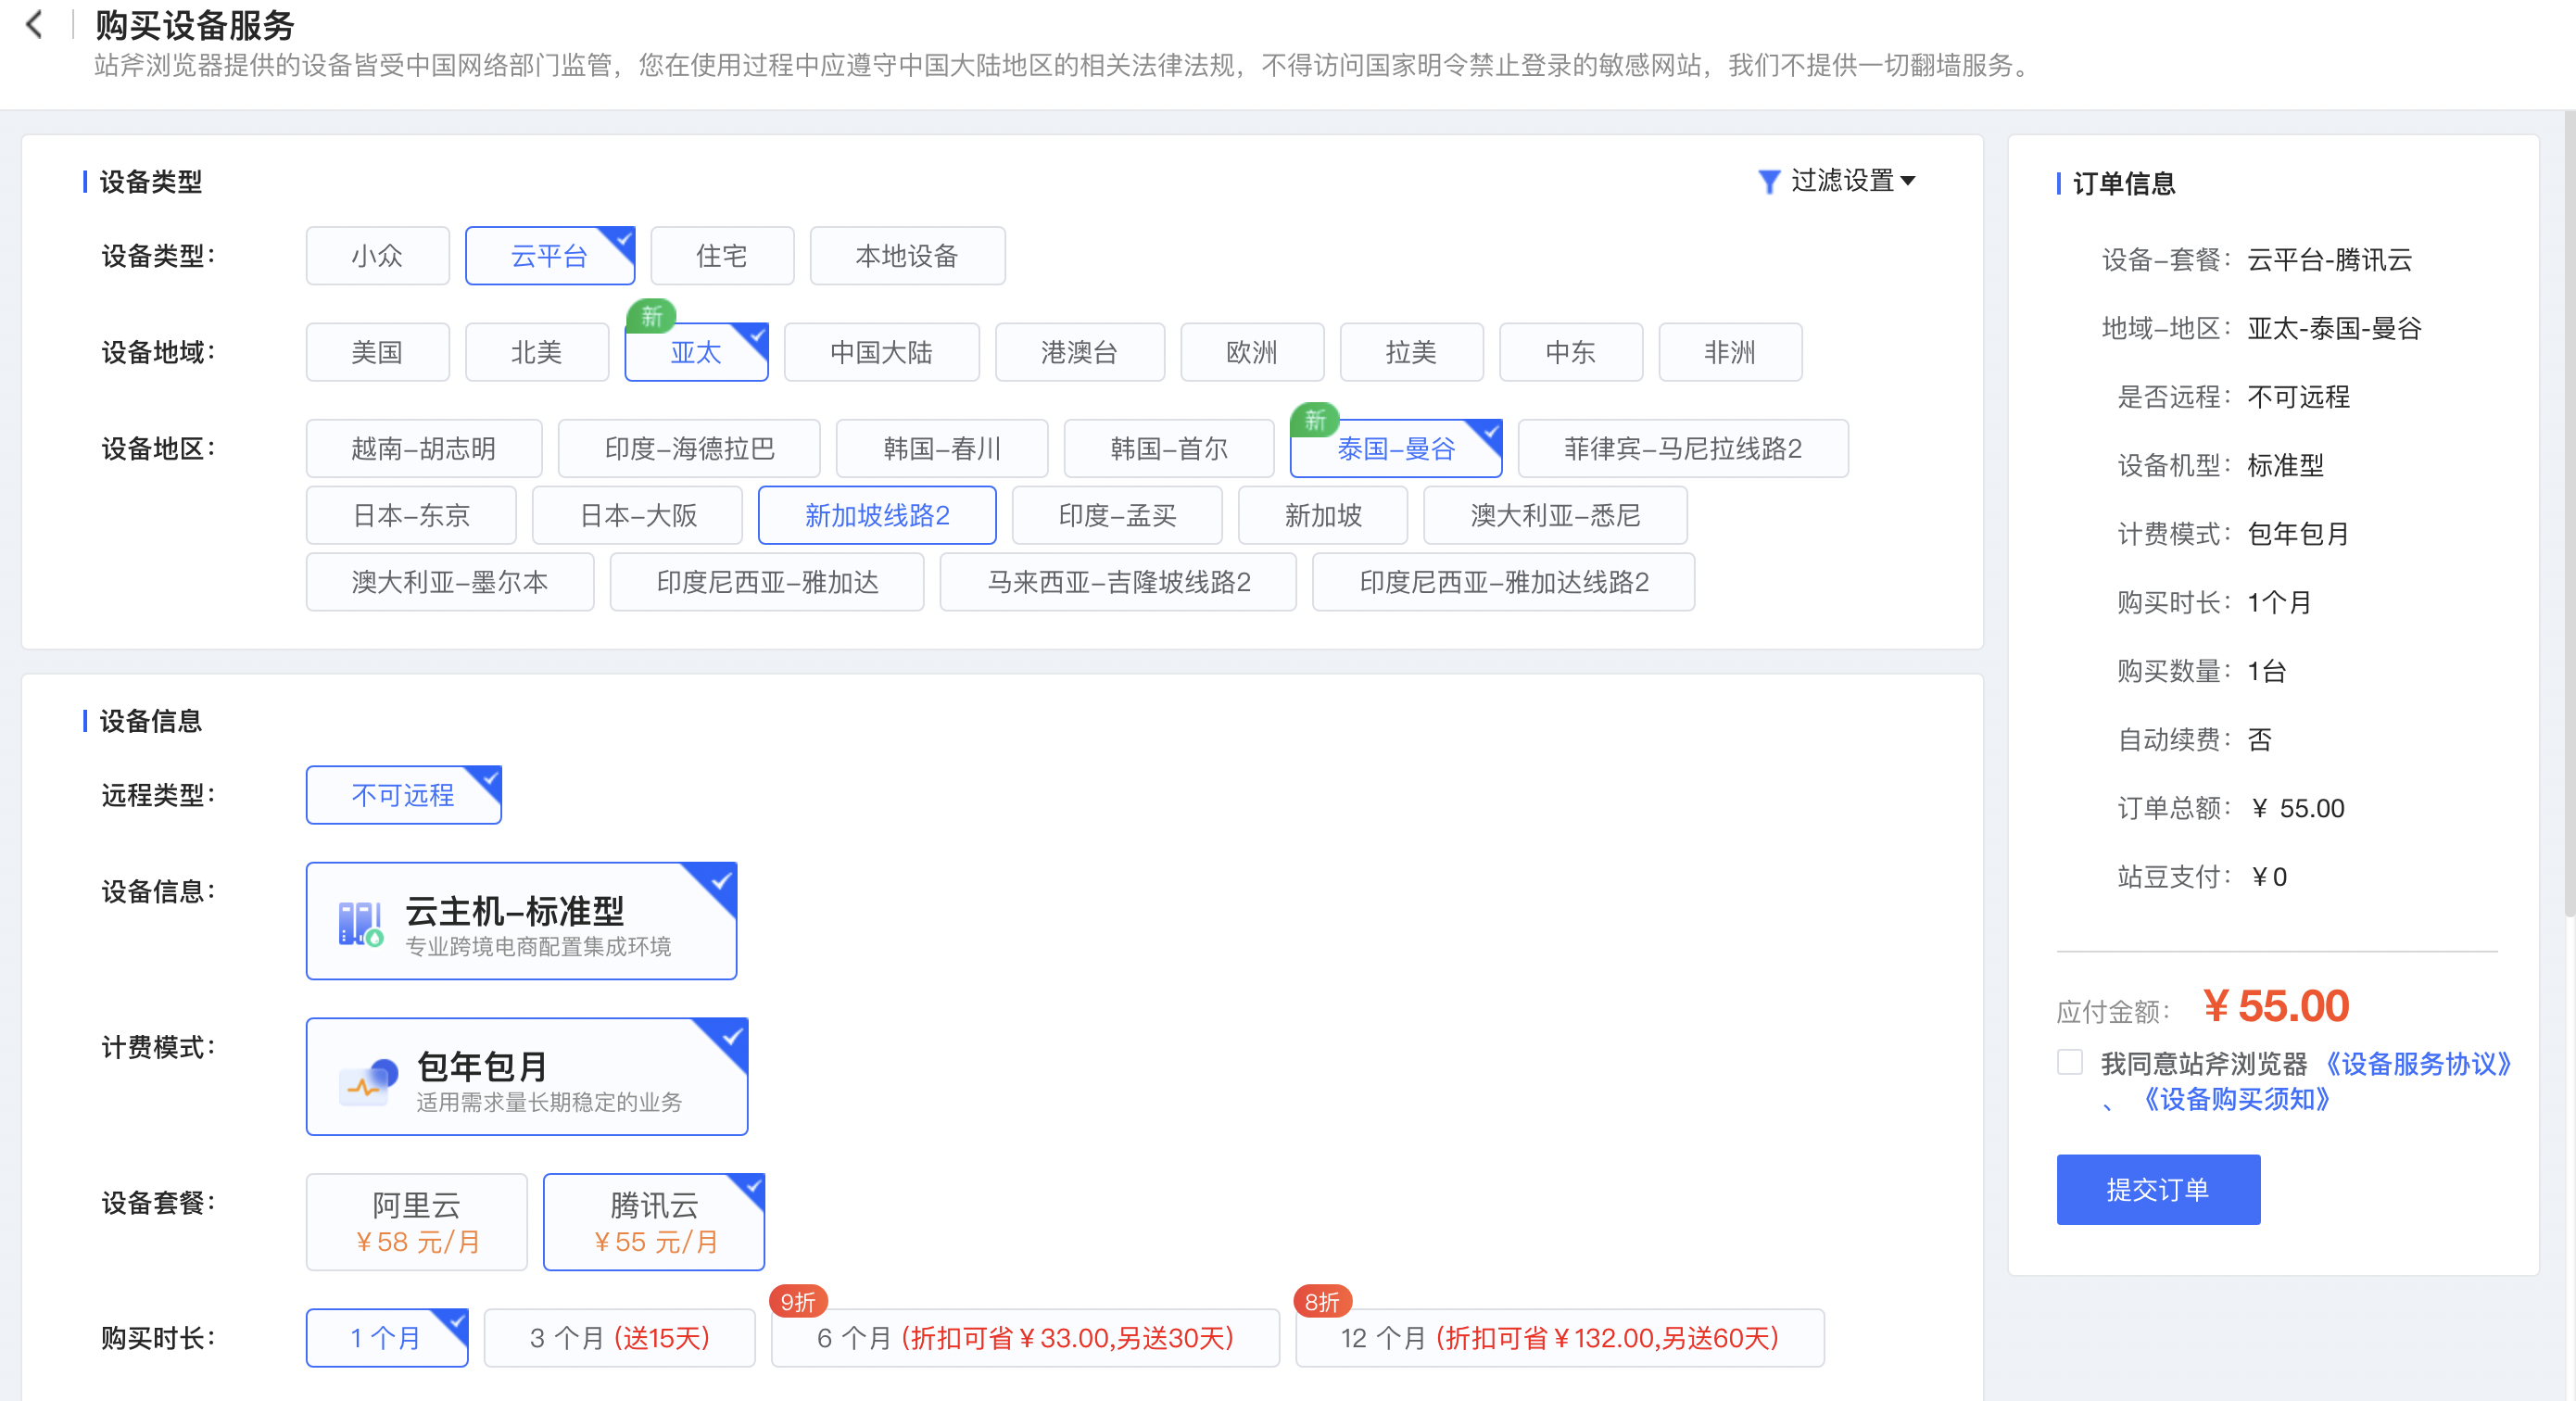
Task: Switch region to 中国大陆
Action: [x=881, y=352]
